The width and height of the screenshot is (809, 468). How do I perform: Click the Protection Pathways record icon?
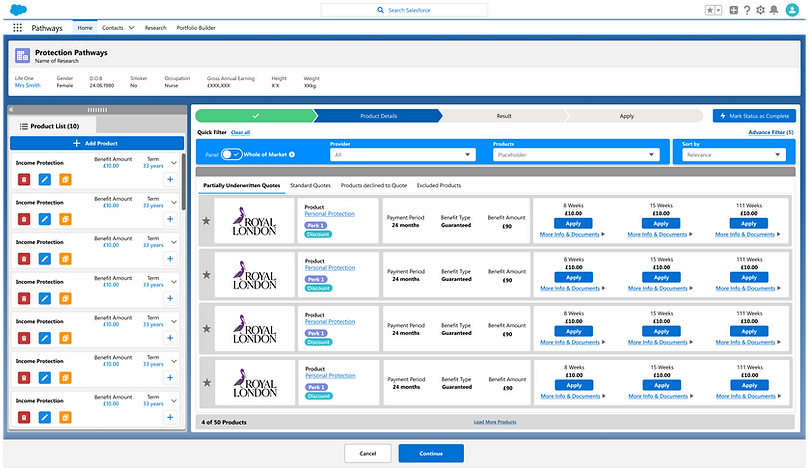click(22, 56)
